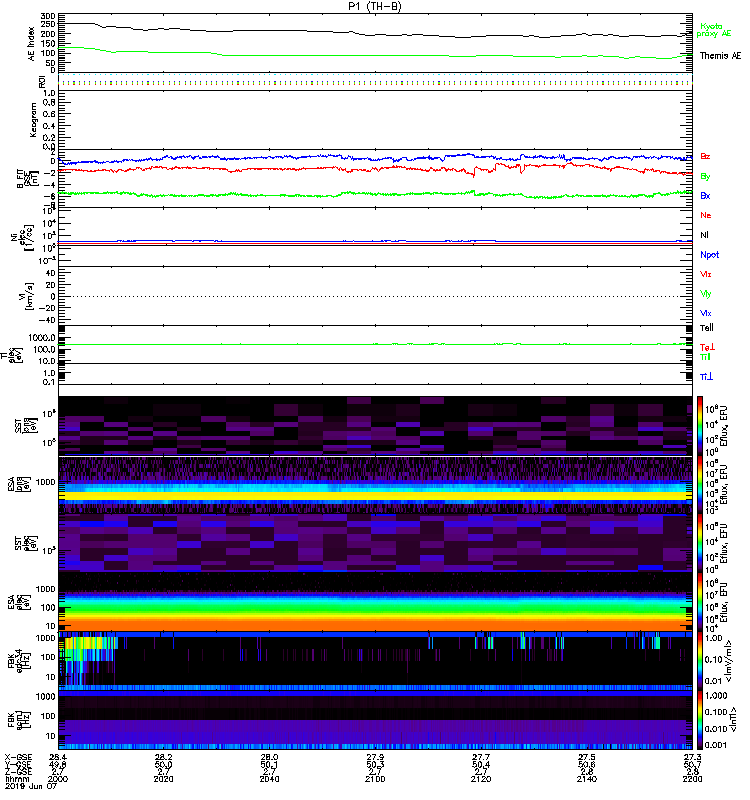Select the black Ni legend label

[x=704, y=235]
